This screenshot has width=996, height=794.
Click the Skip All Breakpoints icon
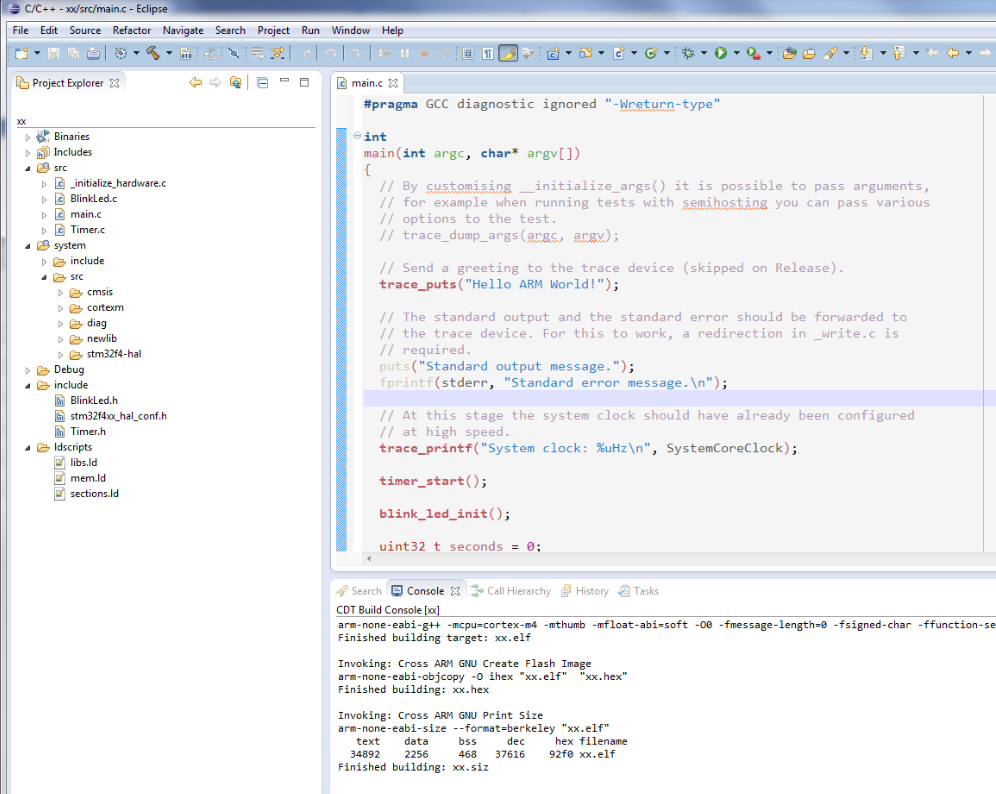(x=234, y=53)
